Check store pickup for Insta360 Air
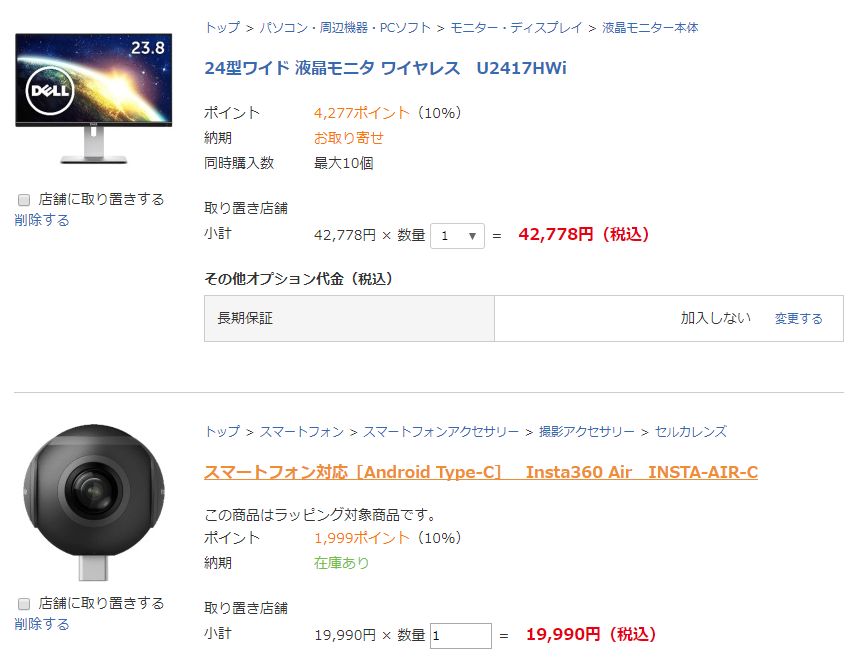 24,604
